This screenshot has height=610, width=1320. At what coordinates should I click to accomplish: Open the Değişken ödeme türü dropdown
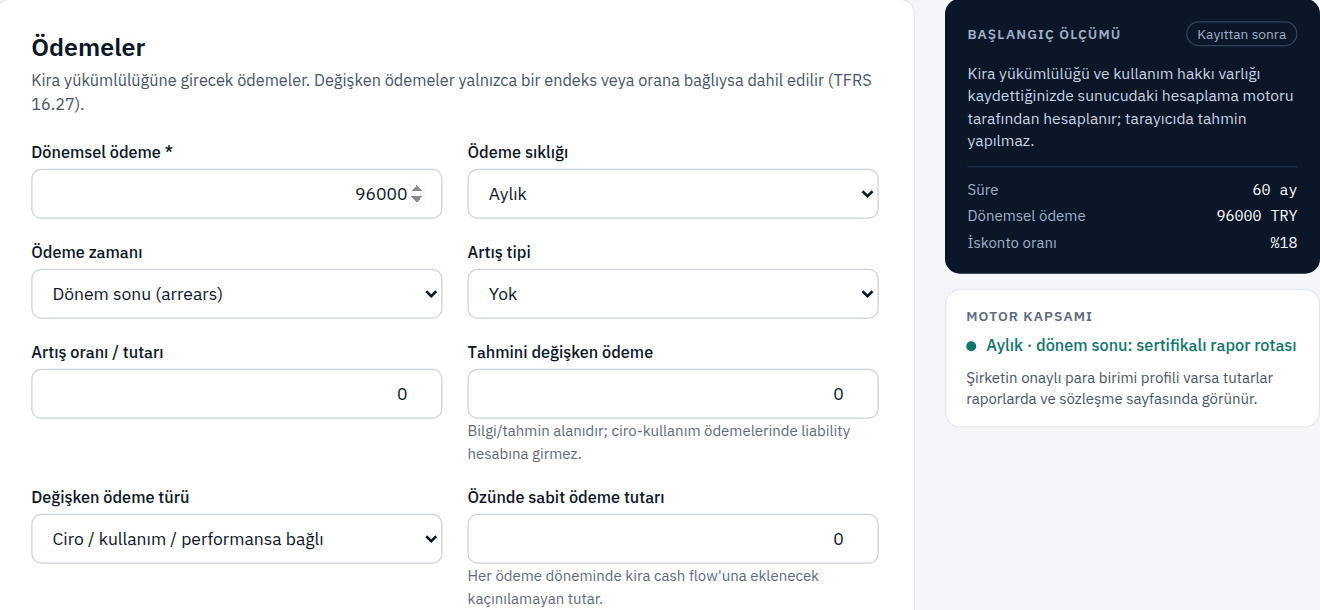click(x=236, y=539)
